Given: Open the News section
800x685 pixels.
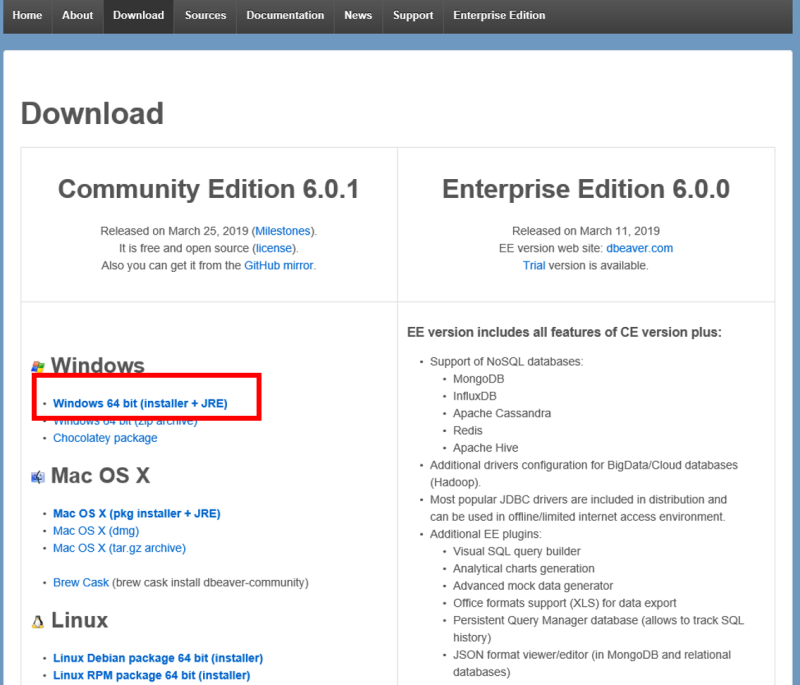Looking at the screenshot, I should click(358, 15).
